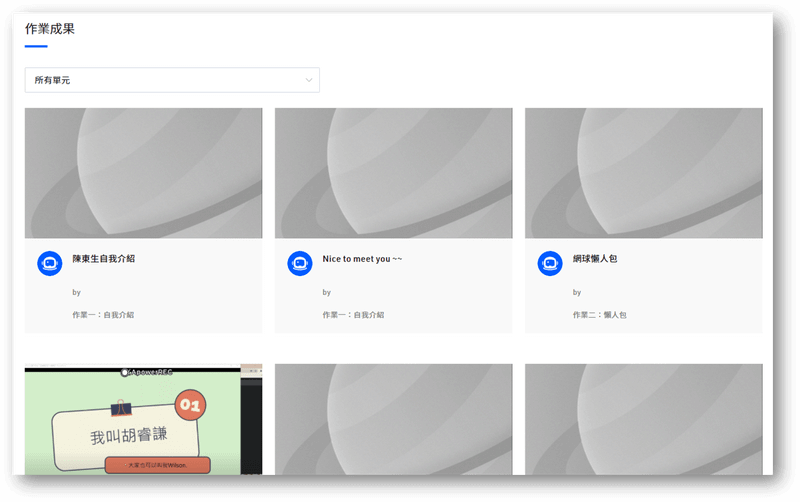Click thumbnail image above 陳東生自我介紹
800x502 pixels.
pos(143,173)
